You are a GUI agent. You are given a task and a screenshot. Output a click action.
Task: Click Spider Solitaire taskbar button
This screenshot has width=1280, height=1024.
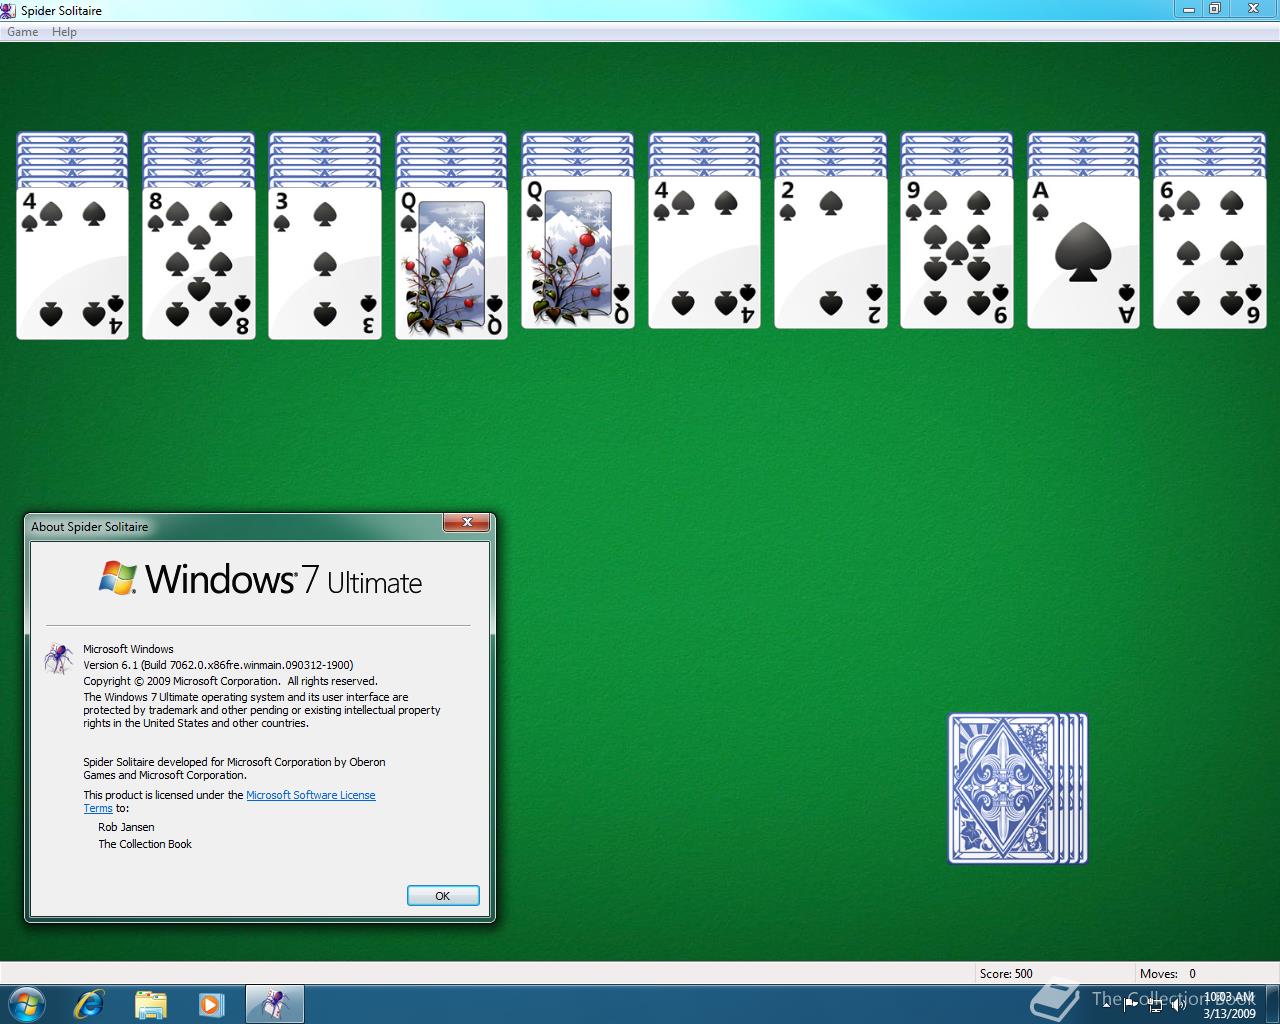click(x=274, y=1004)
